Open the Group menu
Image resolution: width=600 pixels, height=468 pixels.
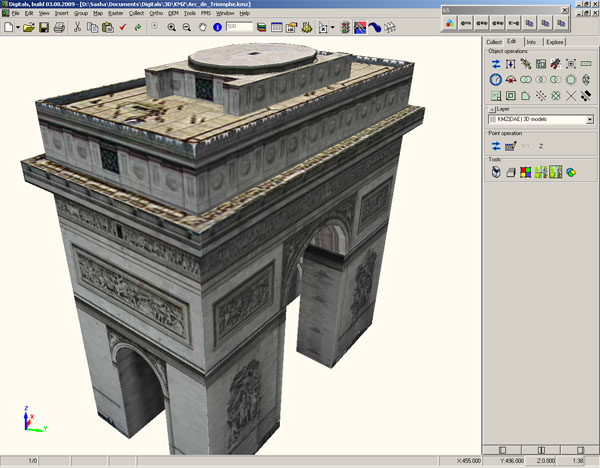pos(81,13)
